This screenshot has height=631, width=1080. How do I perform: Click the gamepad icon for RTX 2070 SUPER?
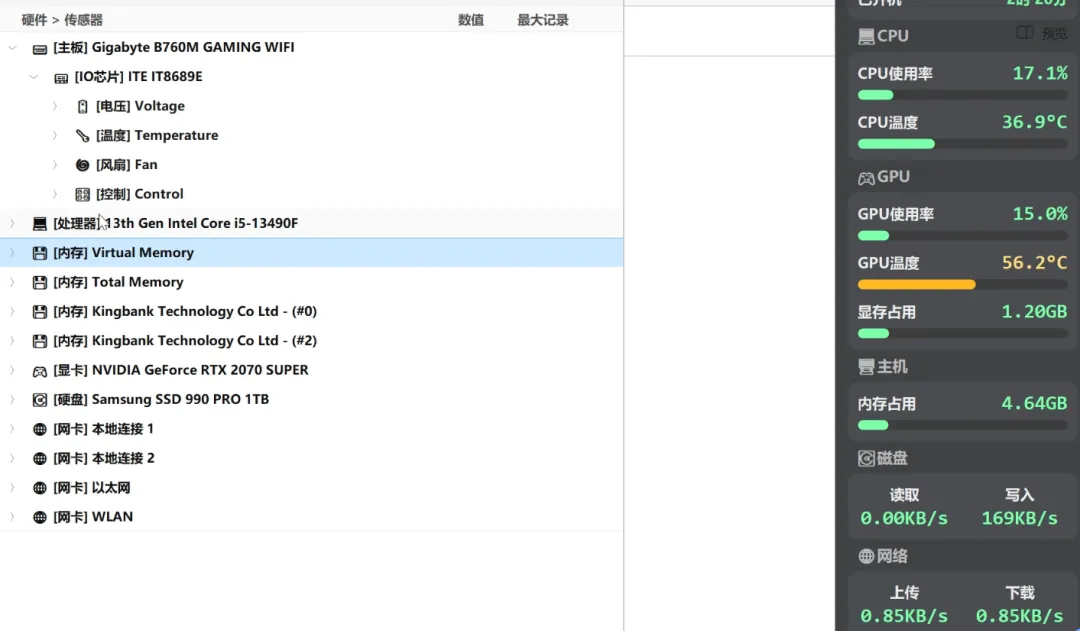tap(40, 371)
